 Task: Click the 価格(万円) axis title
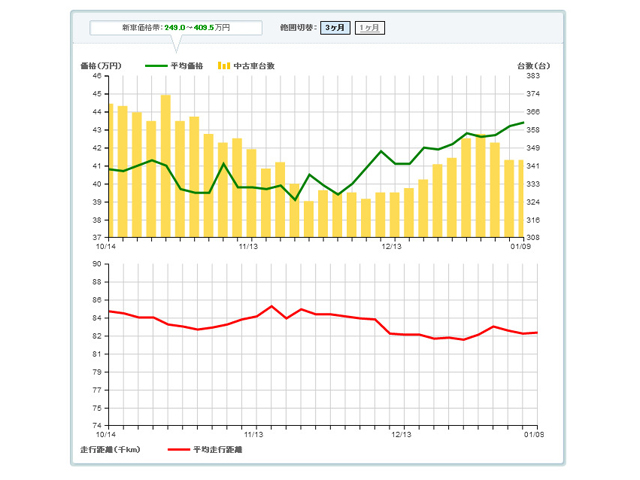(x=100, y=65)
